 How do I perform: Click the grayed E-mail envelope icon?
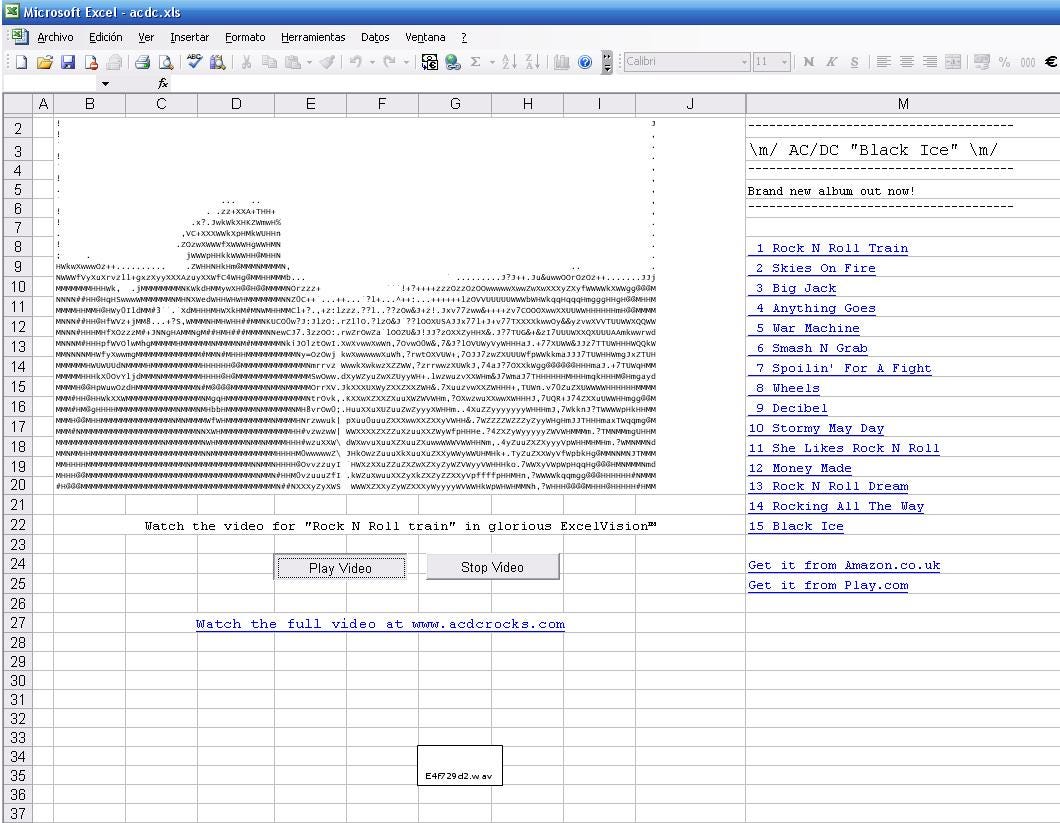pyautogui.click(x=114, y=62)
